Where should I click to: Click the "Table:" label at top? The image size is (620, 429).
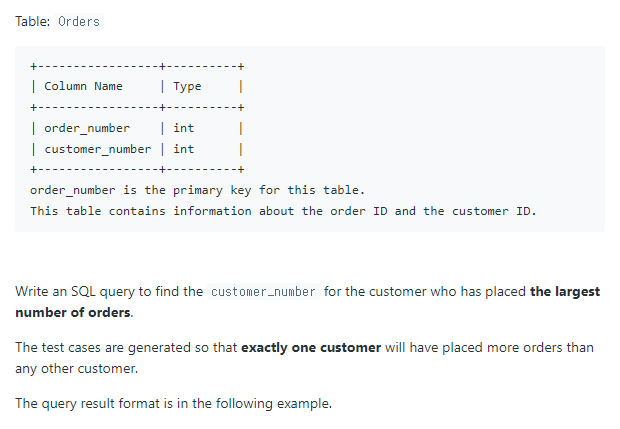click(x=34, y=21)
